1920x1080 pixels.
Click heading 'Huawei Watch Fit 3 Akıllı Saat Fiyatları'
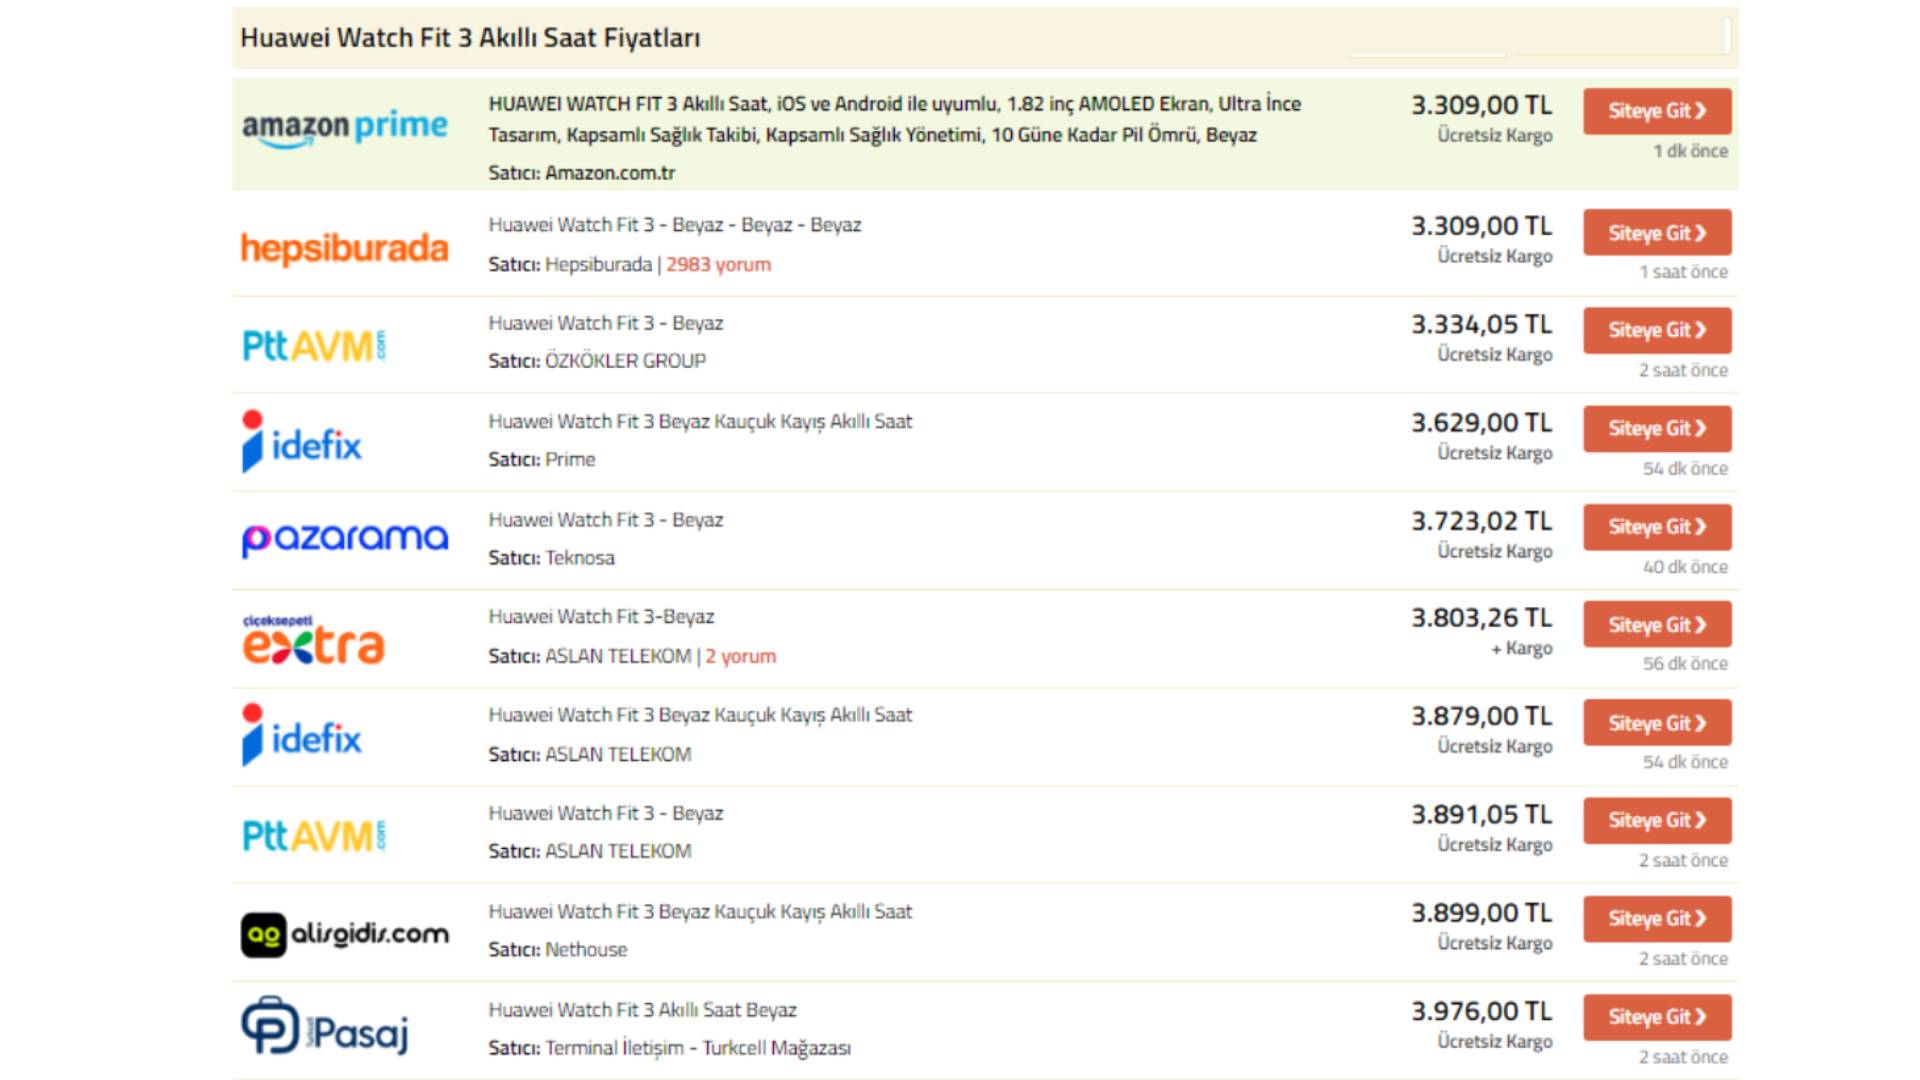[x=470, y=38]
